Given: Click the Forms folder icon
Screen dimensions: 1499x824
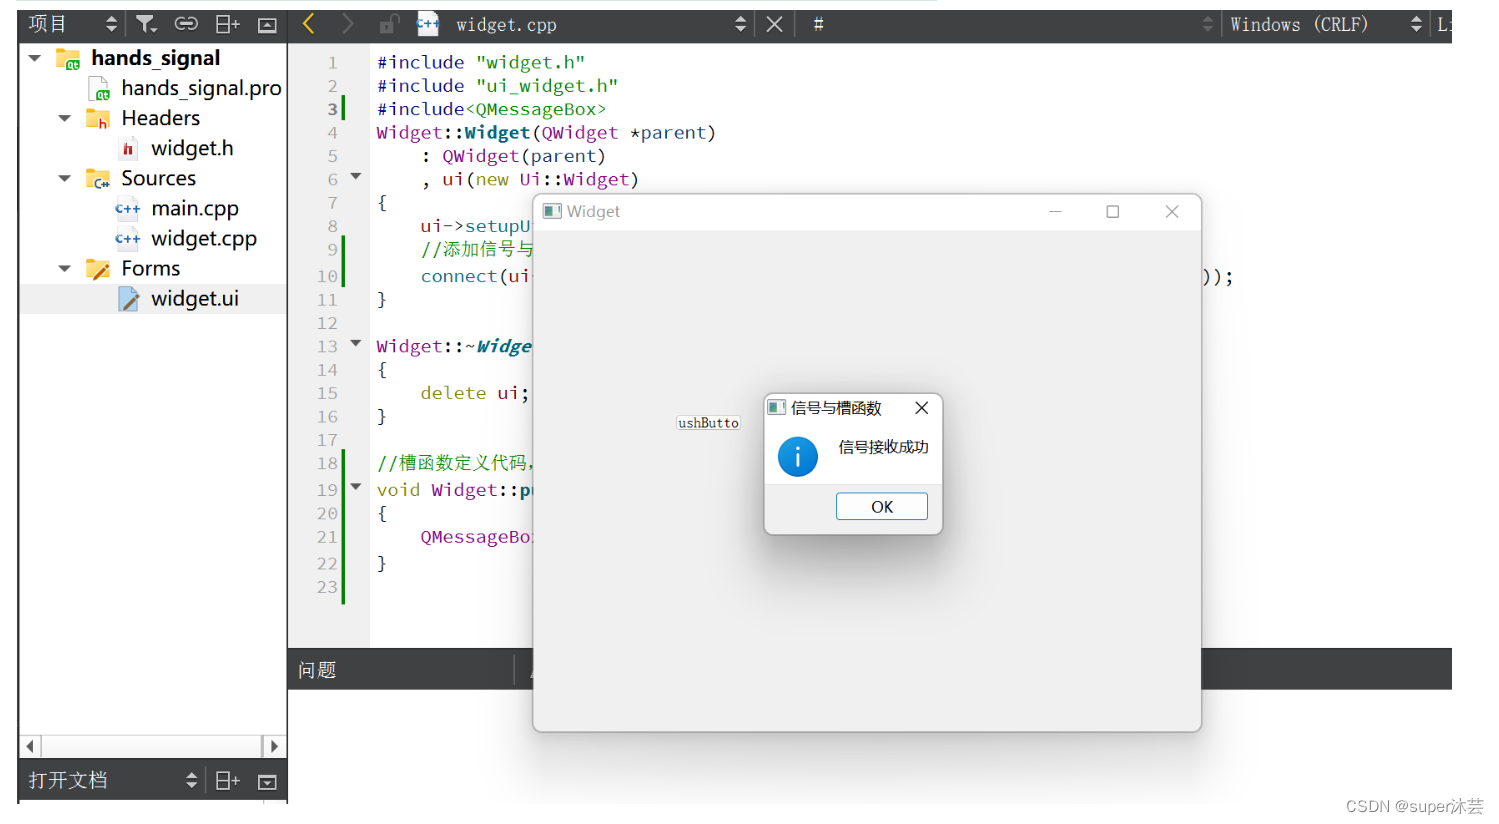Looking at the screenshot, I should [x=98, y=268].
